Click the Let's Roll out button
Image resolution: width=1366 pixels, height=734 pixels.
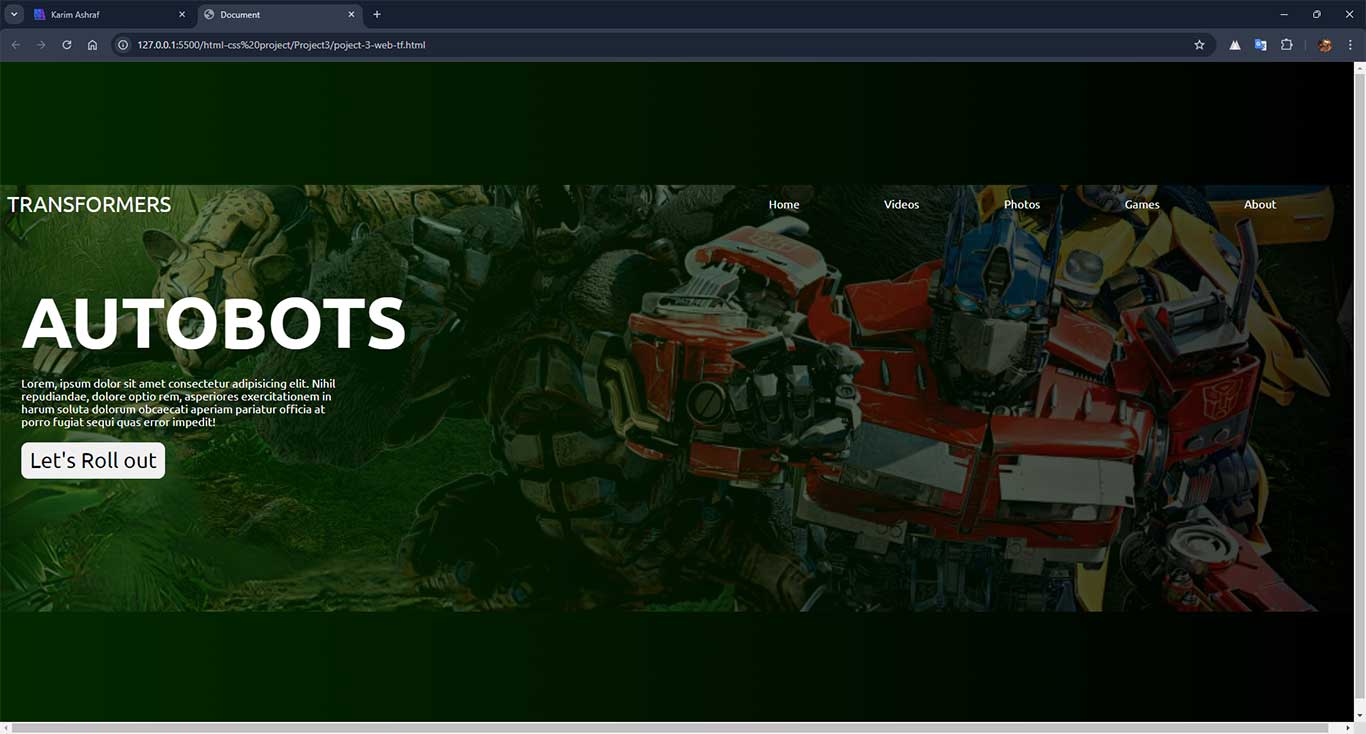point(93,461)
